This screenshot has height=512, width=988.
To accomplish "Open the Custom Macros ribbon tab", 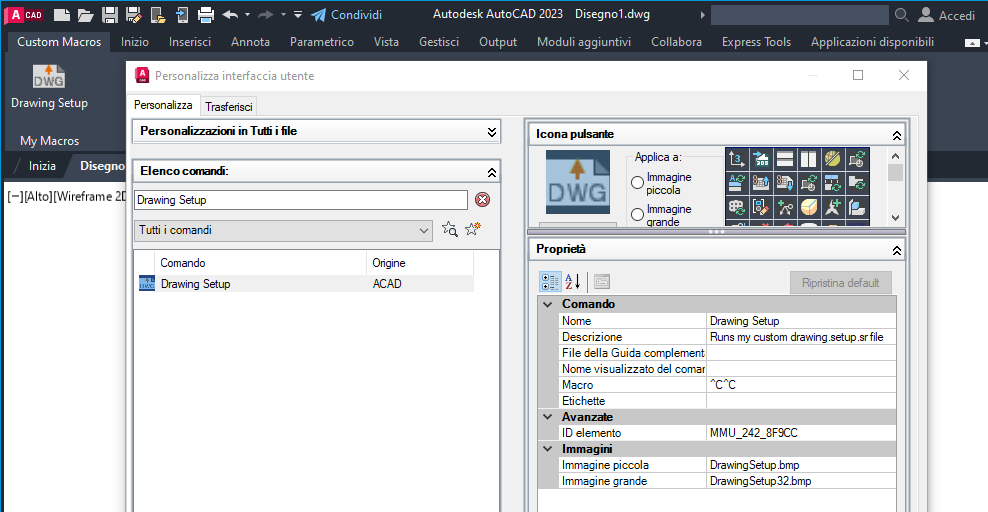I will tap(59, 42).
